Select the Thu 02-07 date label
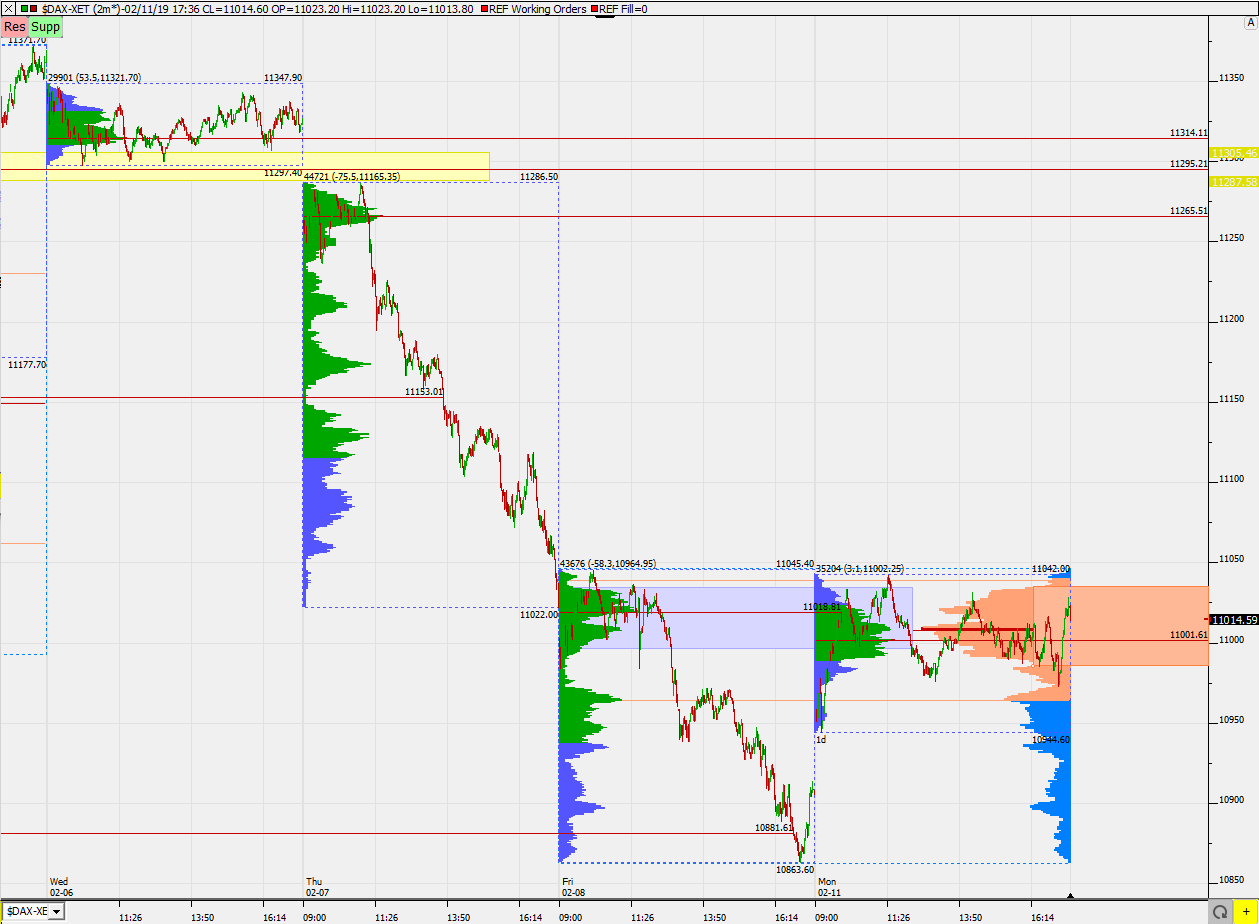 pyautogui.click(x=317, y=886)
